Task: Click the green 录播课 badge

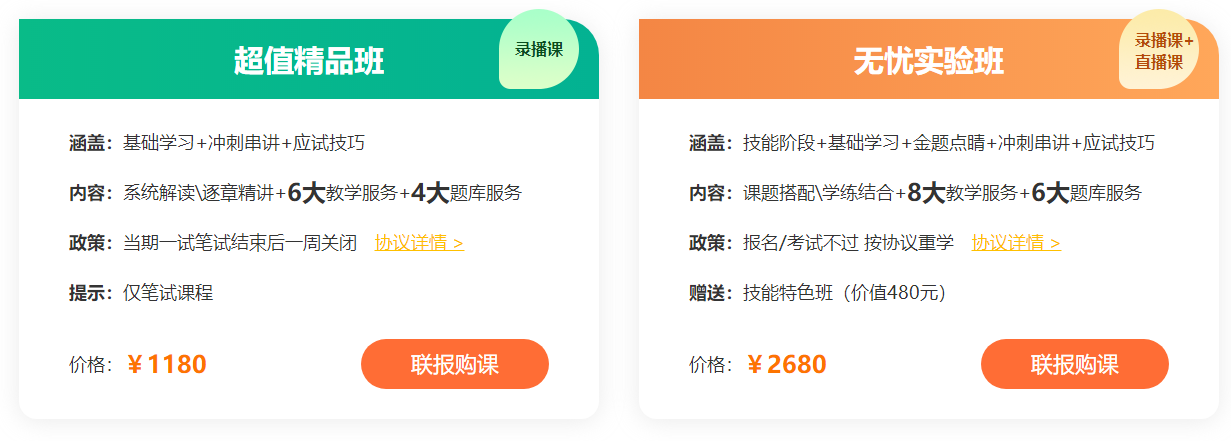Action: pyautogui.click(x=539, y=49)
